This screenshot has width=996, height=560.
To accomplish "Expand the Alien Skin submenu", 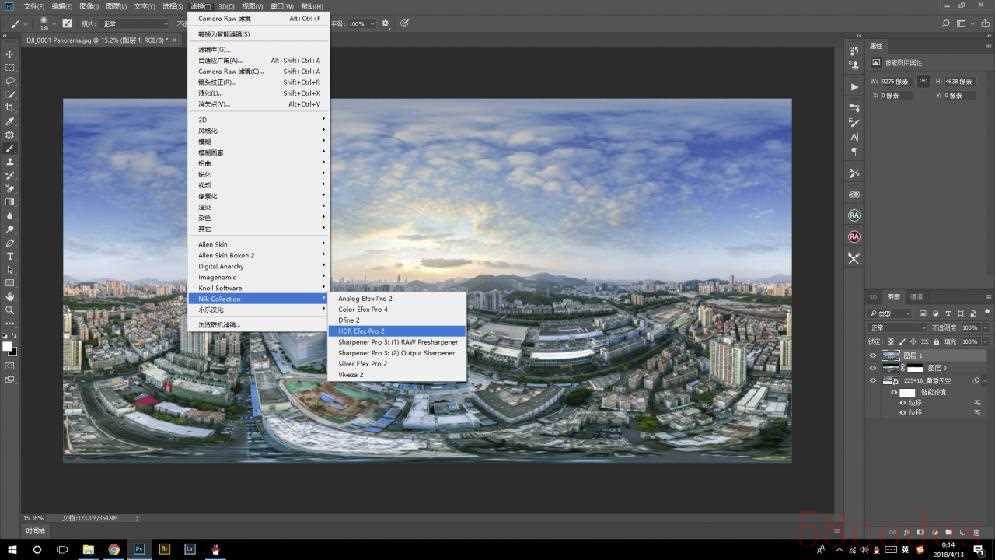I will [259, 244].
